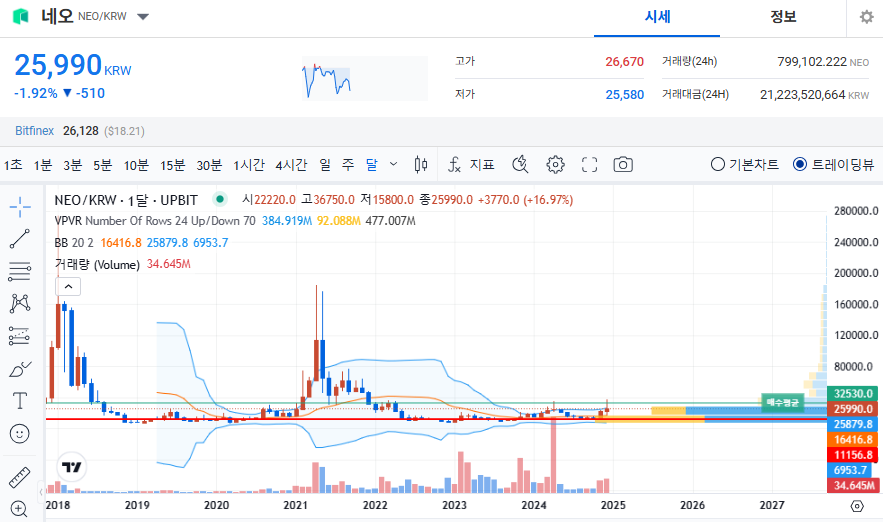883x522 pixels.
Task: Open chart settings gear in toolbar
Action: (555, 164)
